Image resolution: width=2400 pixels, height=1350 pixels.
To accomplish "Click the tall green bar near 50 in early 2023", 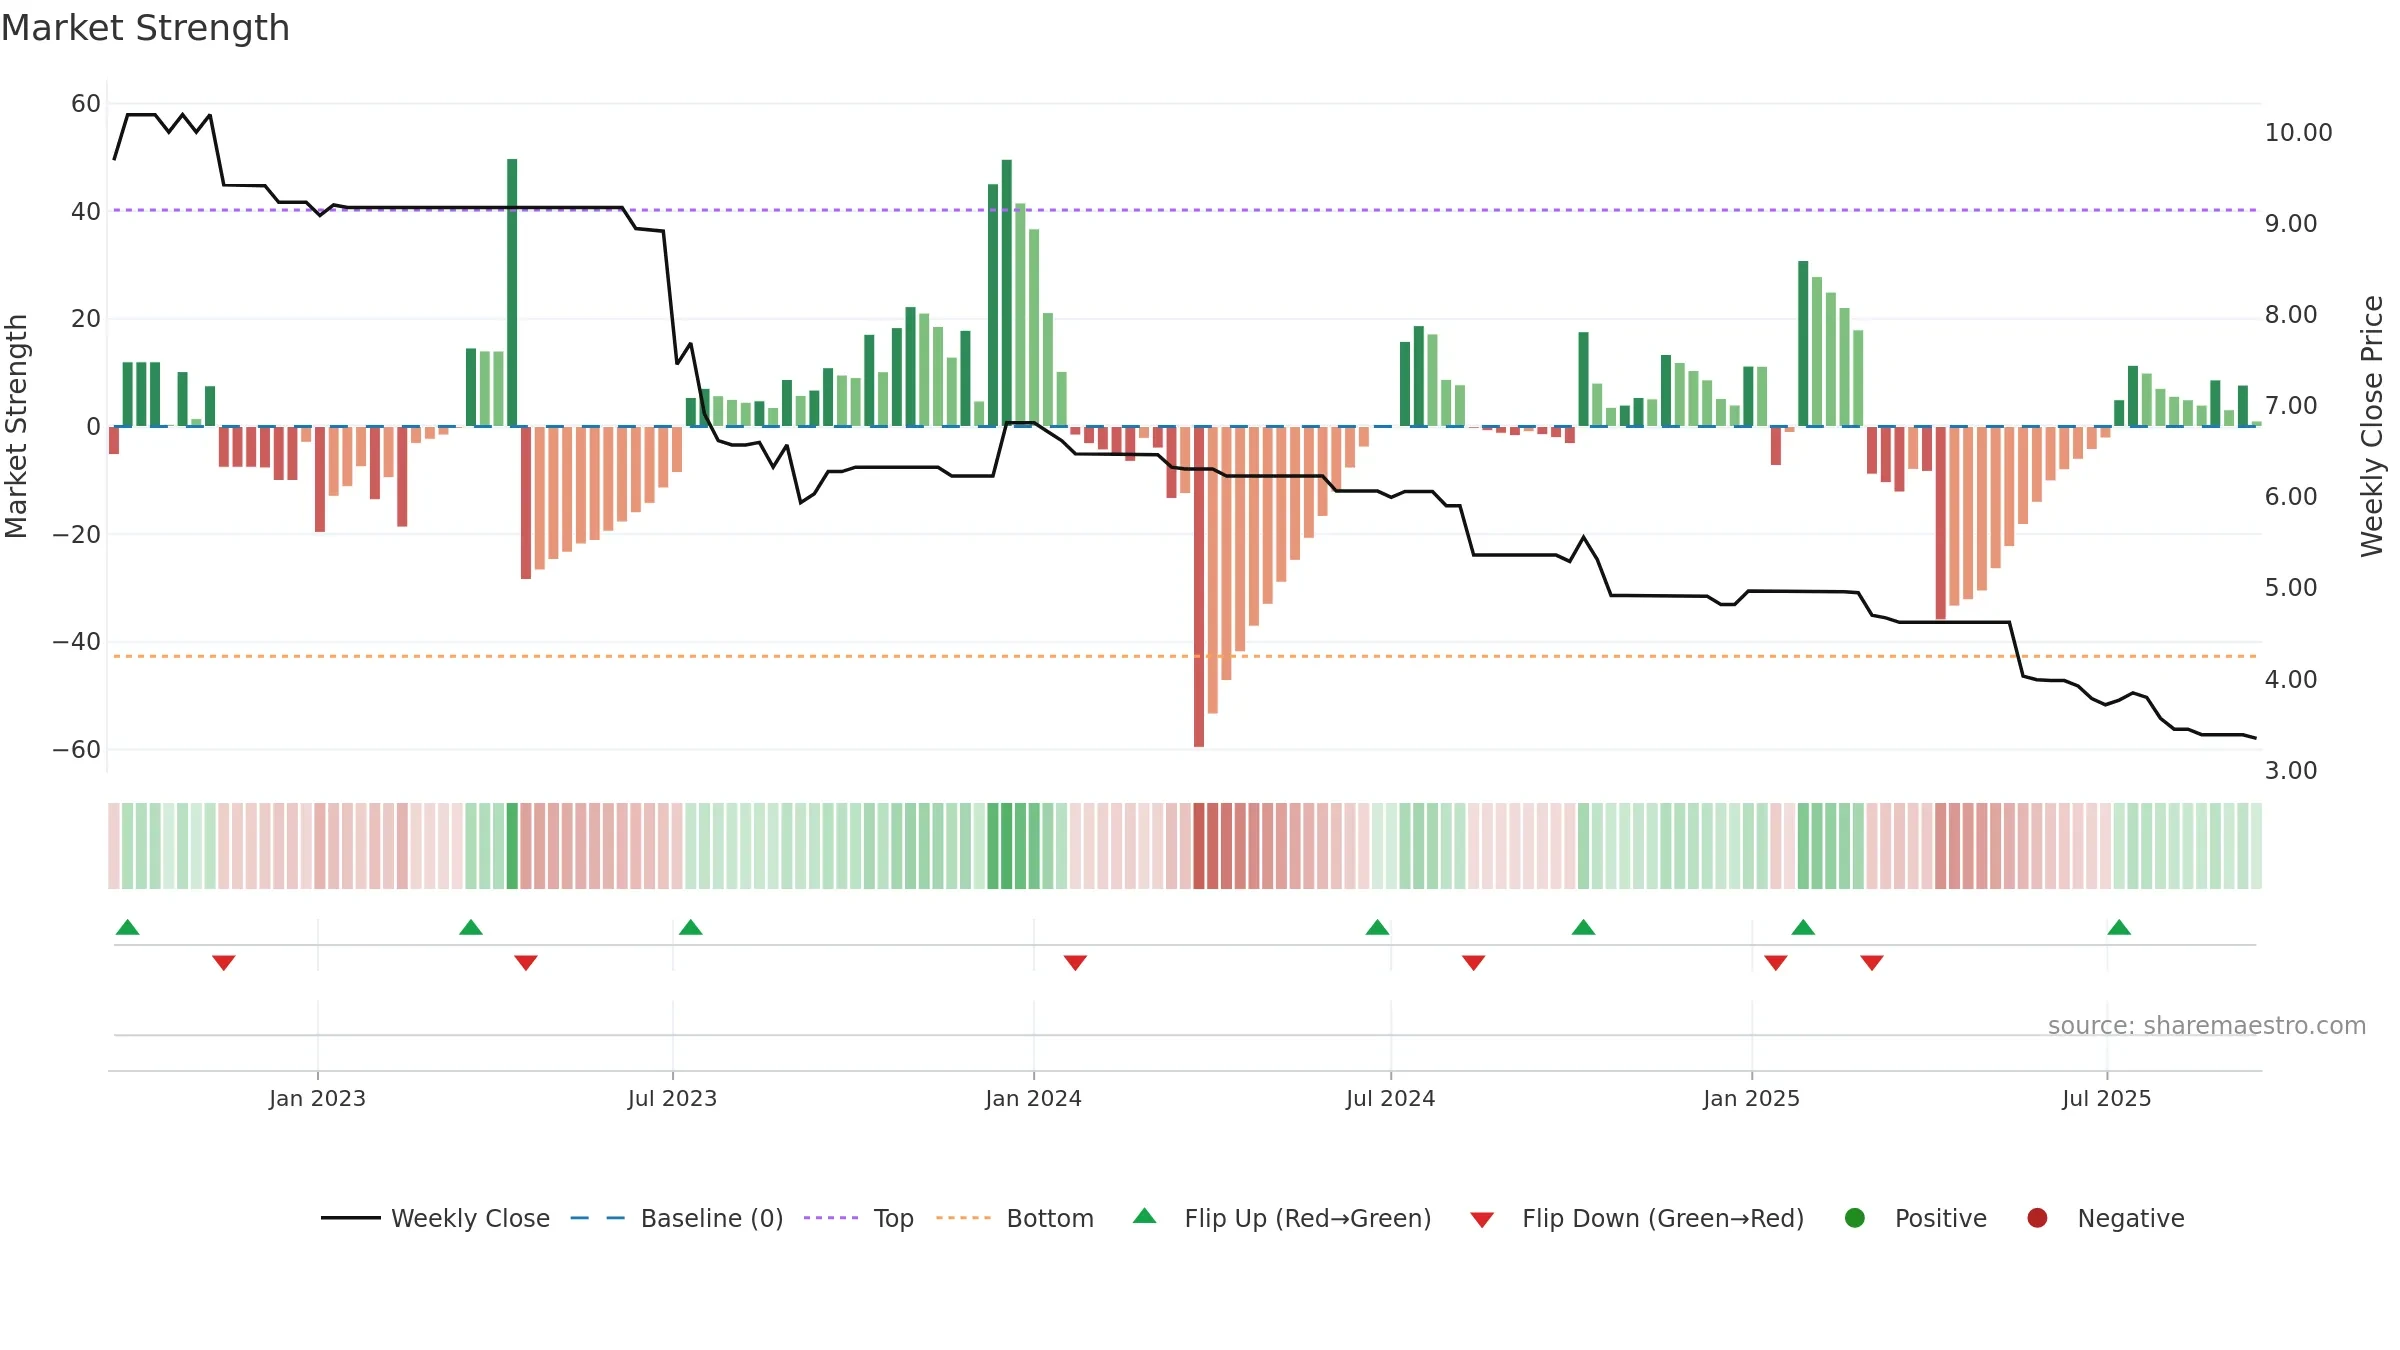I will tap(512, 293).
